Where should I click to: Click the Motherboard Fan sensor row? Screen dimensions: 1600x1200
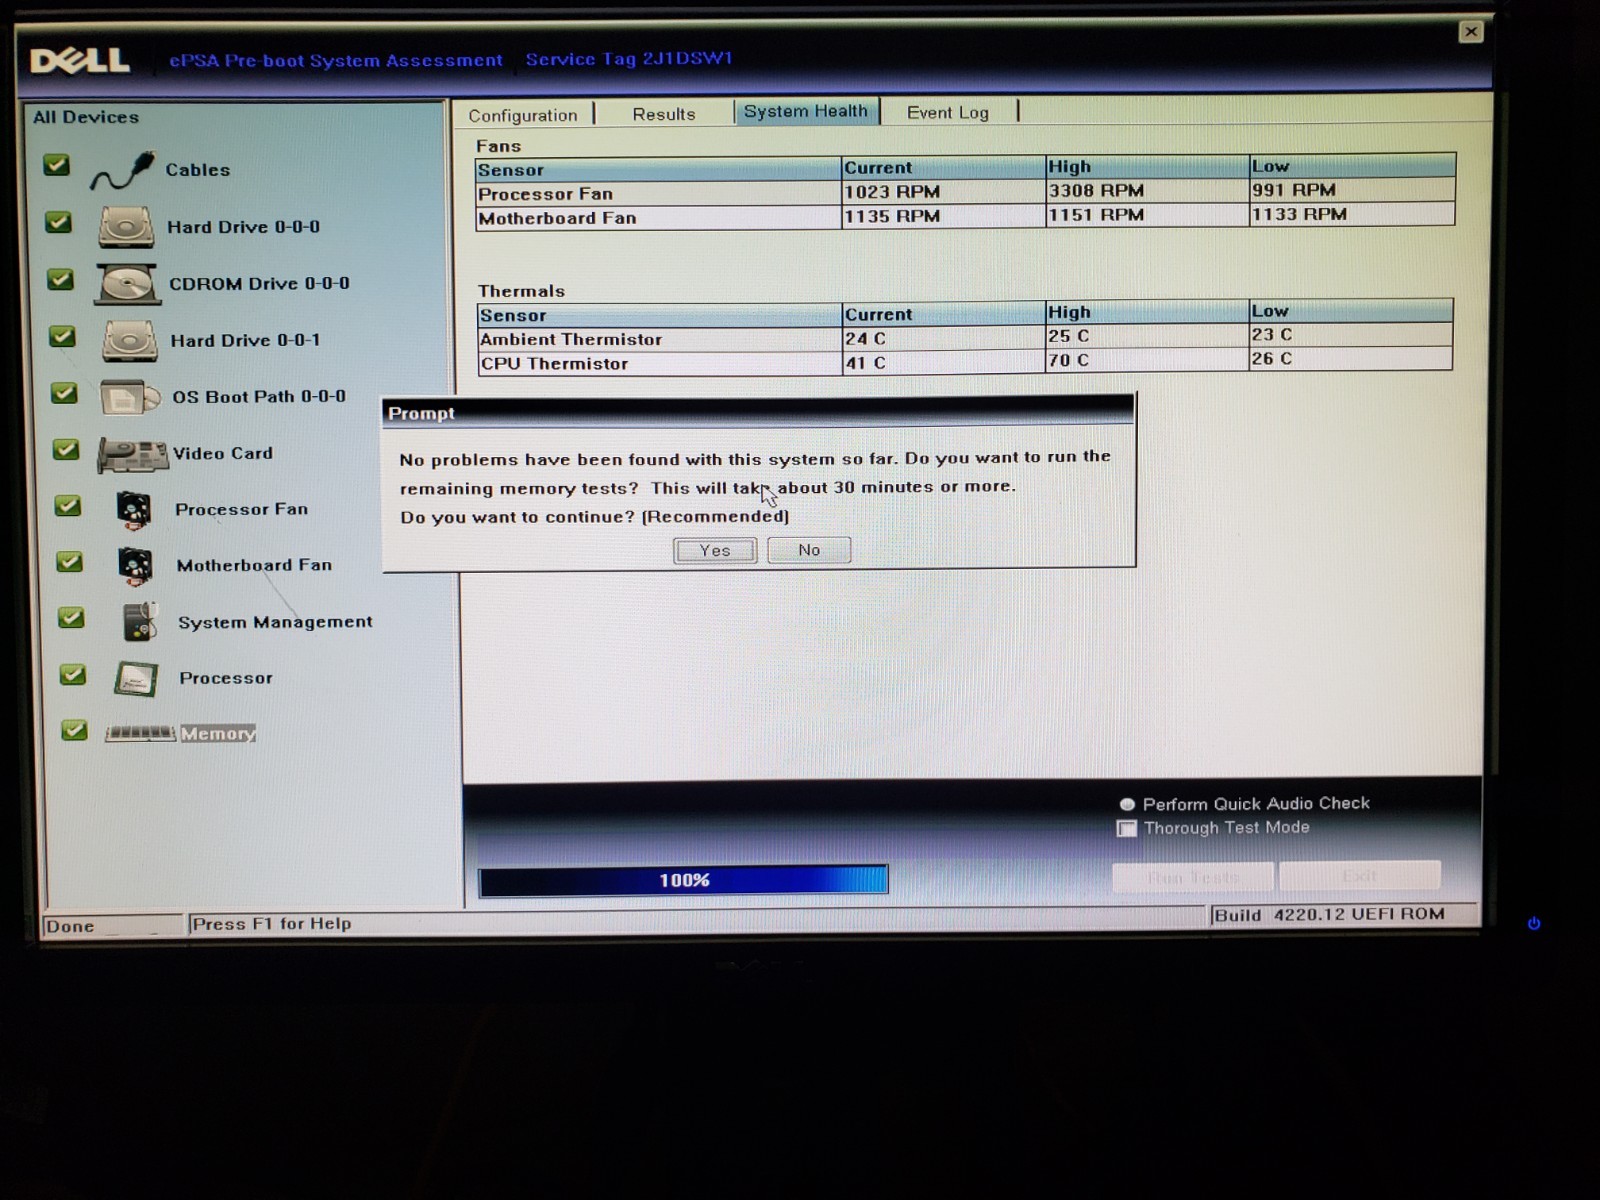click(x=966, y=216)
